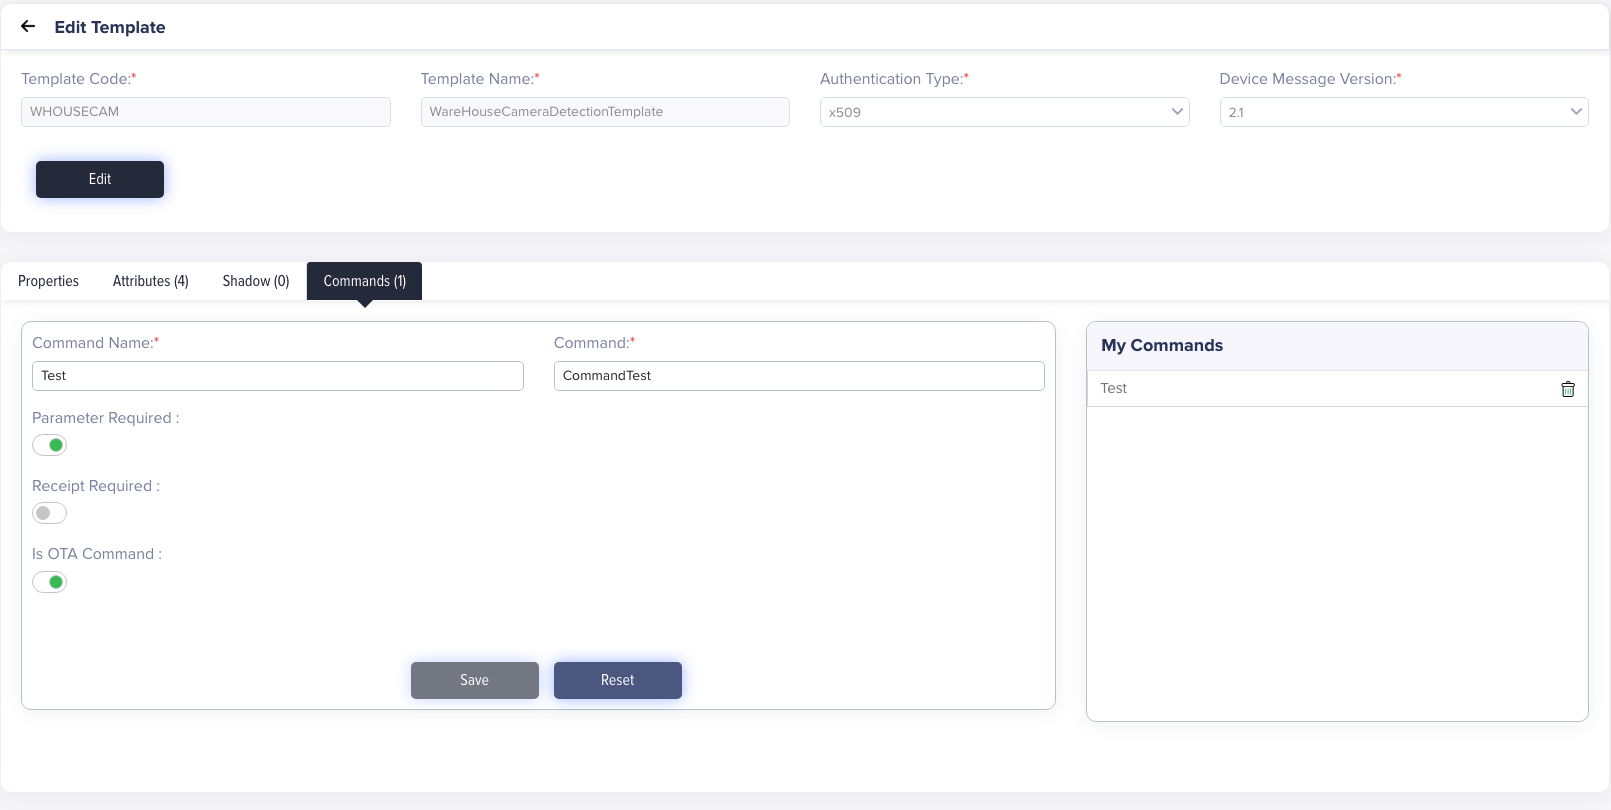Delete the Test command using trash icon

pyautogui.click(x=1567, y=389)
